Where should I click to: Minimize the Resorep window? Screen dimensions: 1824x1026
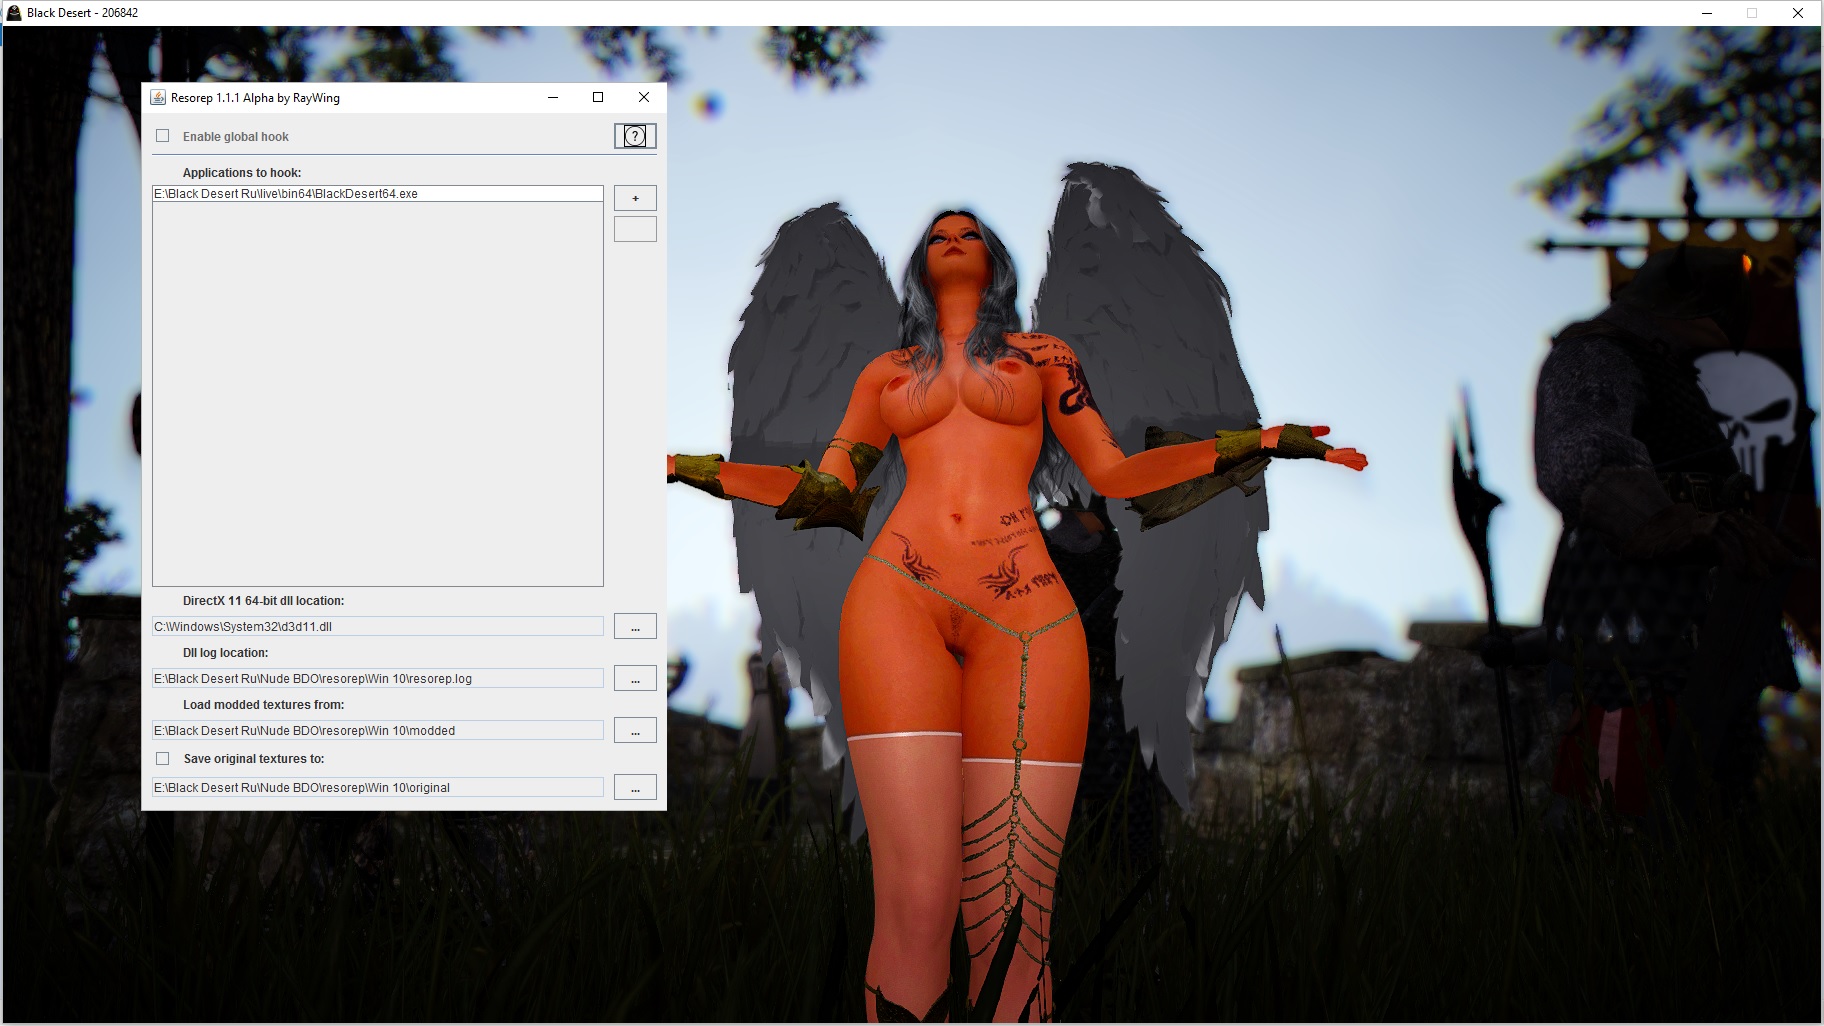point(553,97)
